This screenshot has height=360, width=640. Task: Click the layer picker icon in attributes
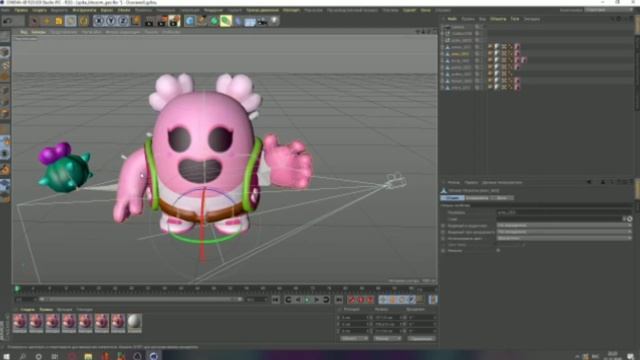629,219
